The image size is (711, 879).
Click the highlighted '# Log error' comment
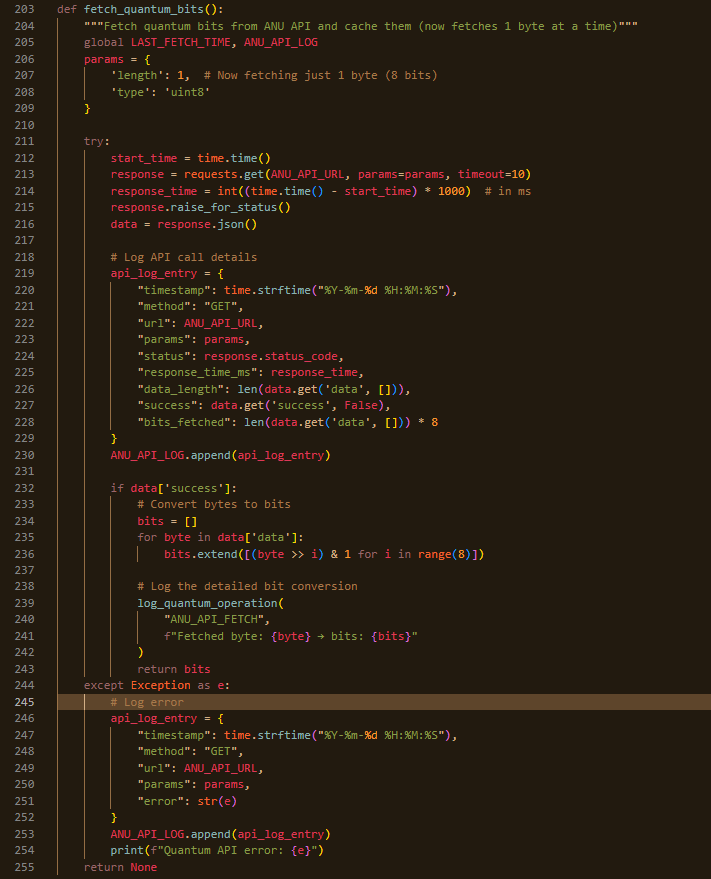(x=147, y=702)
